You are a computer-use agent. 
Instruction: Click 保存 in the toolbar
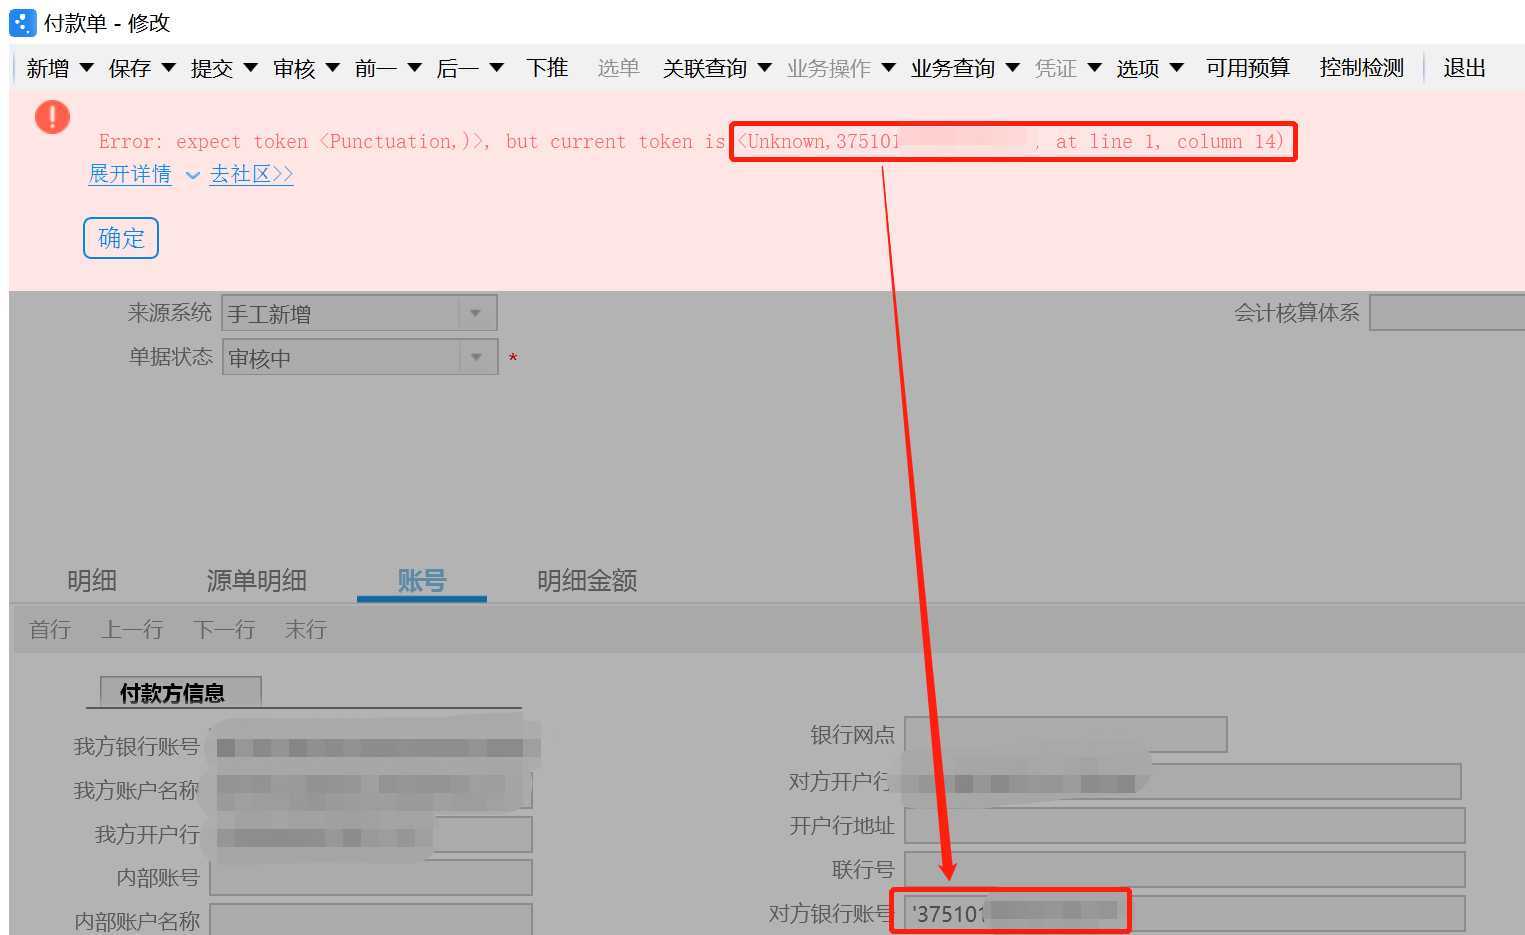(x=130, y=68)
